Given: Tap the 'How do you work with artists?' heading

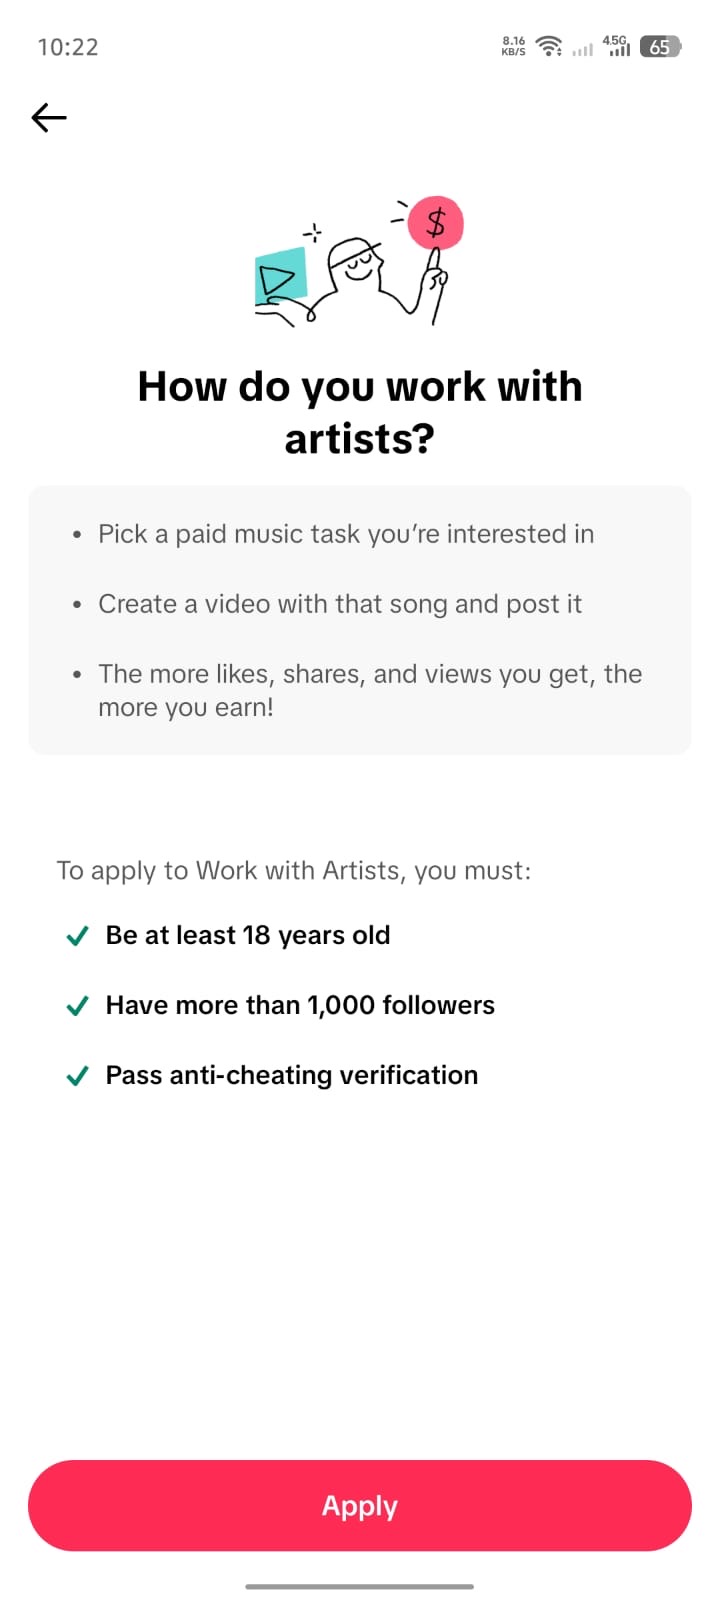Looking at the screenshot, I should 360,412.
